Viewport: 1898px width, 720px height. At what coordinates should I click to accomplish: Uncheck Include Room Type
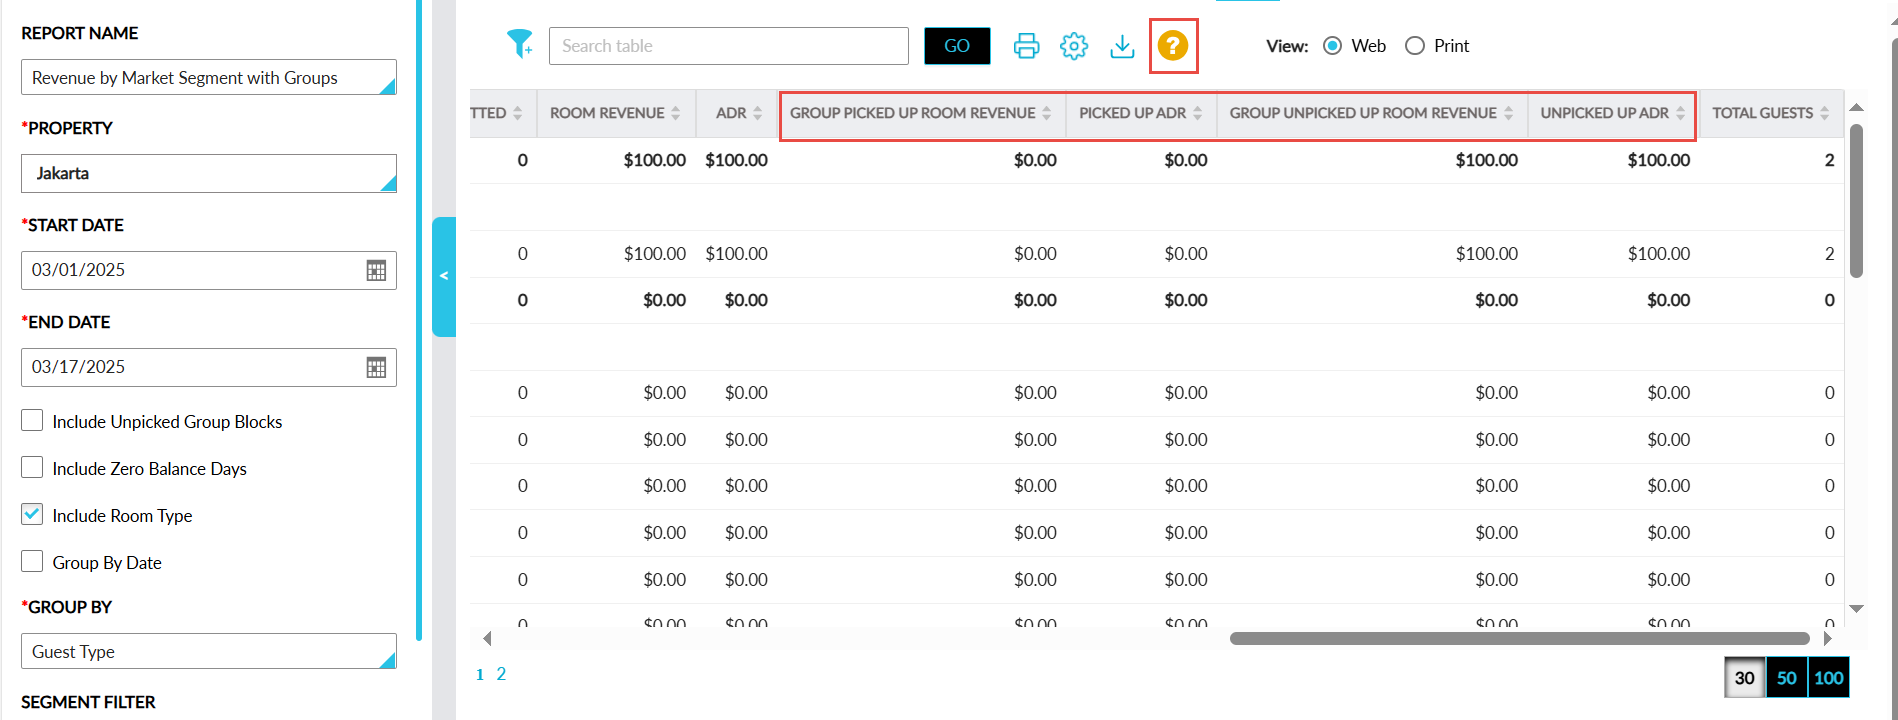click(32, 514)
